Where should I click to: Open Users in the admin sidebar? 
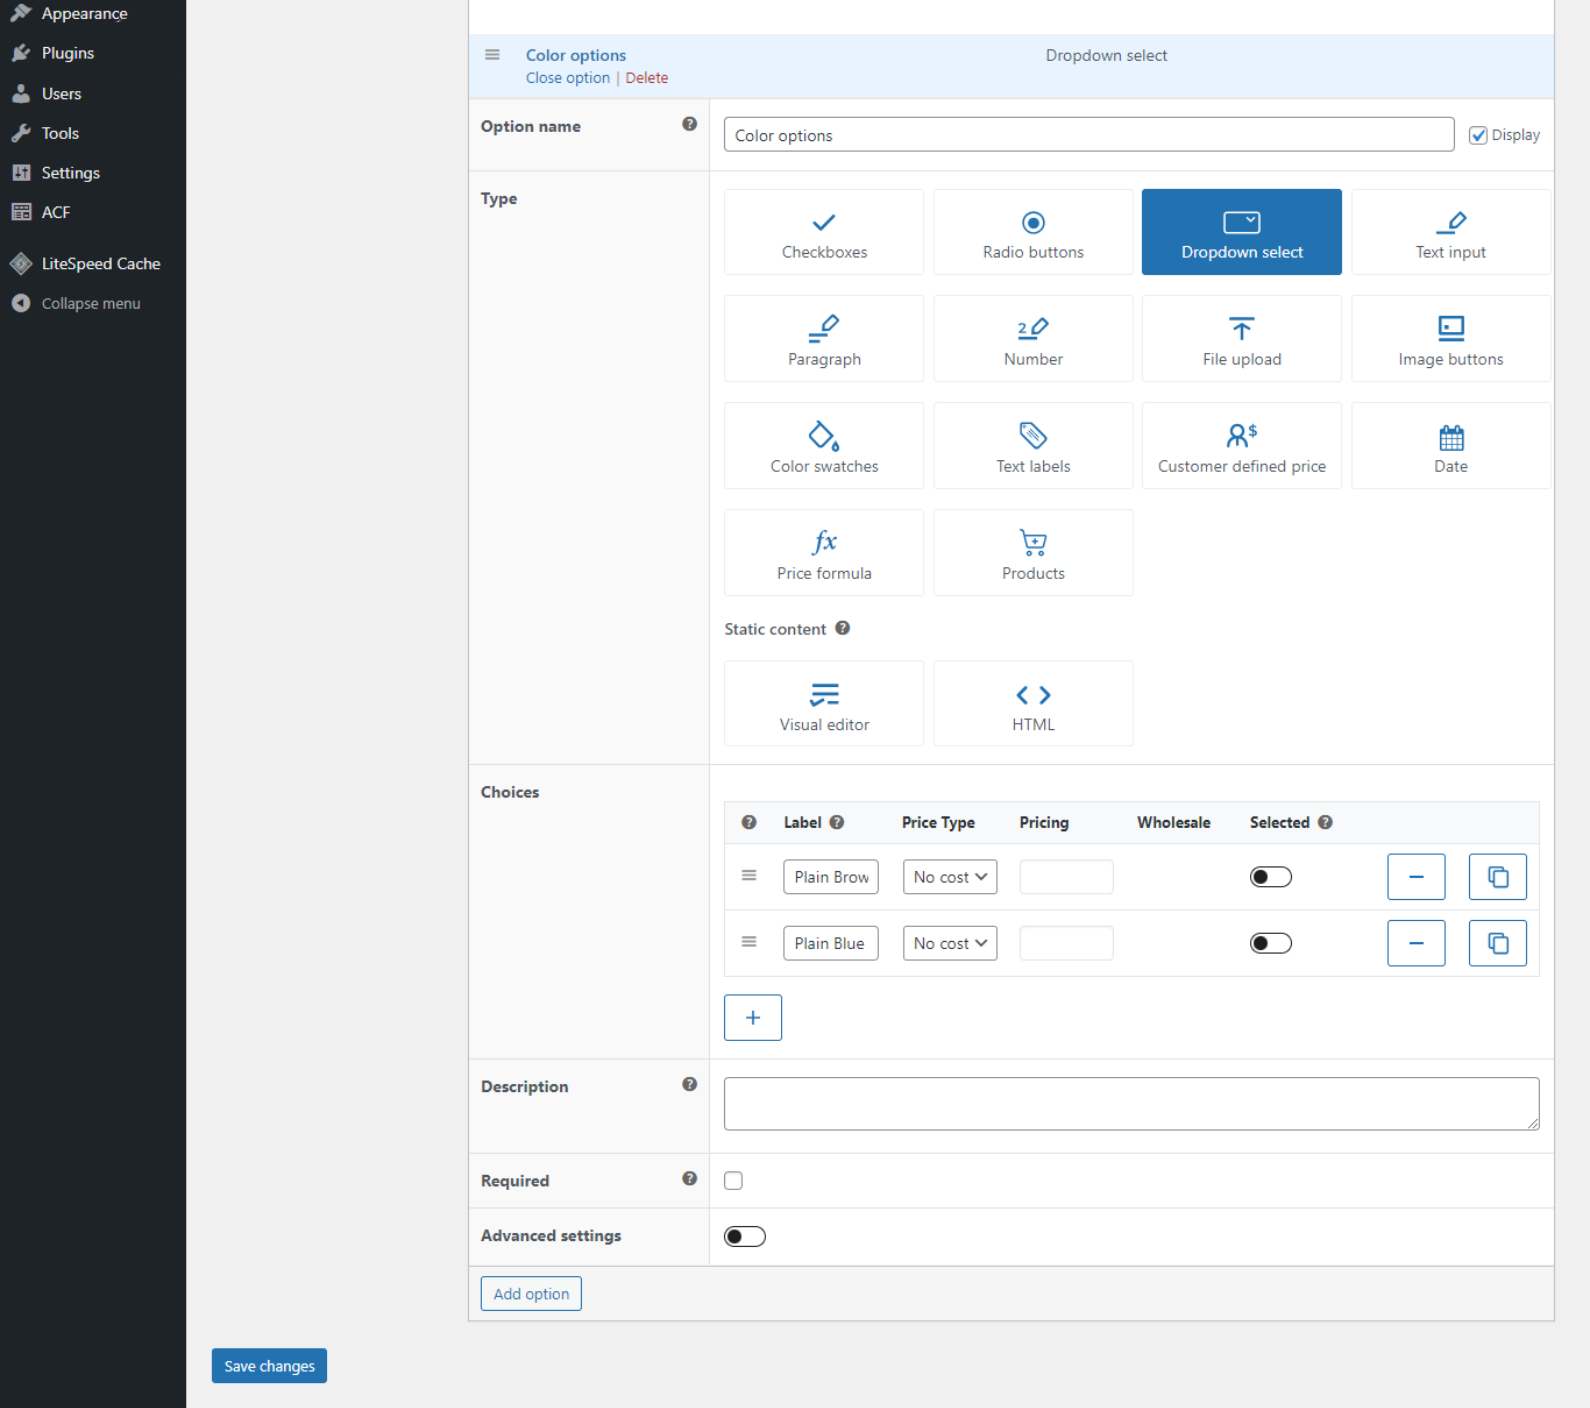[x=61, y=94]
